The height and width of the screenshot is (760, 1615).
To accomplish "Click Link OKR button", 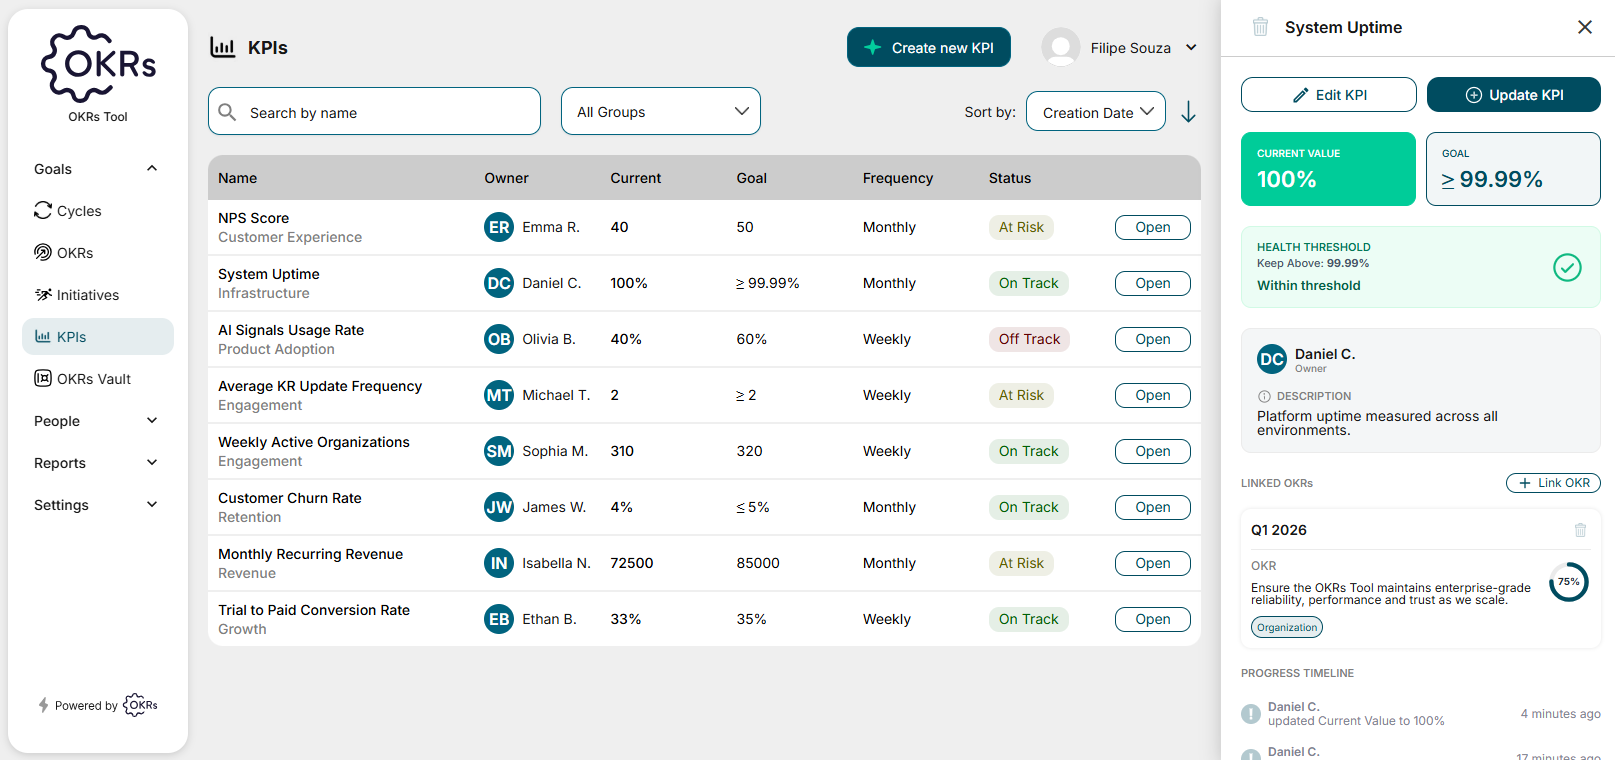I will pyautogui.click(x=1553, y=483).
